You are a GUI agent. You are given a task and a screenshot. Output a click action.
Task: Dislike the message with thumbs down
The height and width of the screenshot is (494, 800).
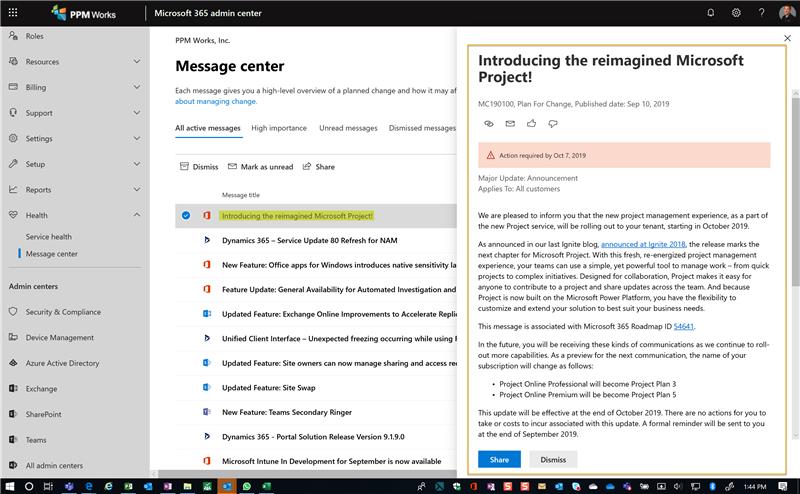553,124
